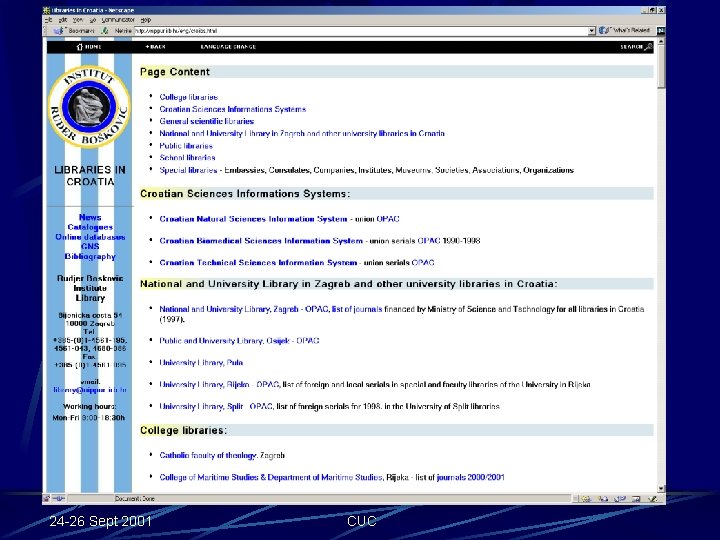Open Public and University Library, Osijek link
The image size is (720, 540).
[225, 341]
